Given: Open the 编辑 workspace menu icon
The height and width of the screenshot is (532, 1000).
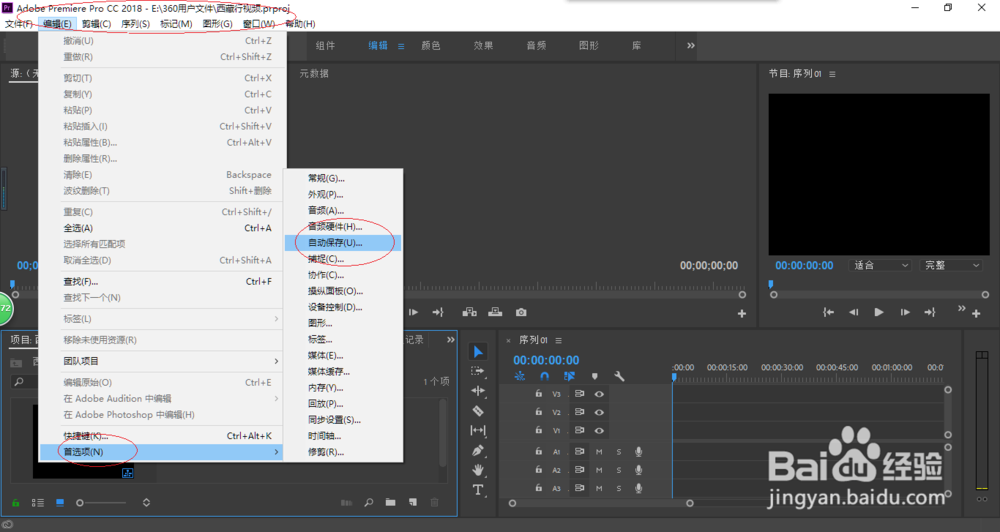Looking at the screenshot, I should (x=401, y=46).
